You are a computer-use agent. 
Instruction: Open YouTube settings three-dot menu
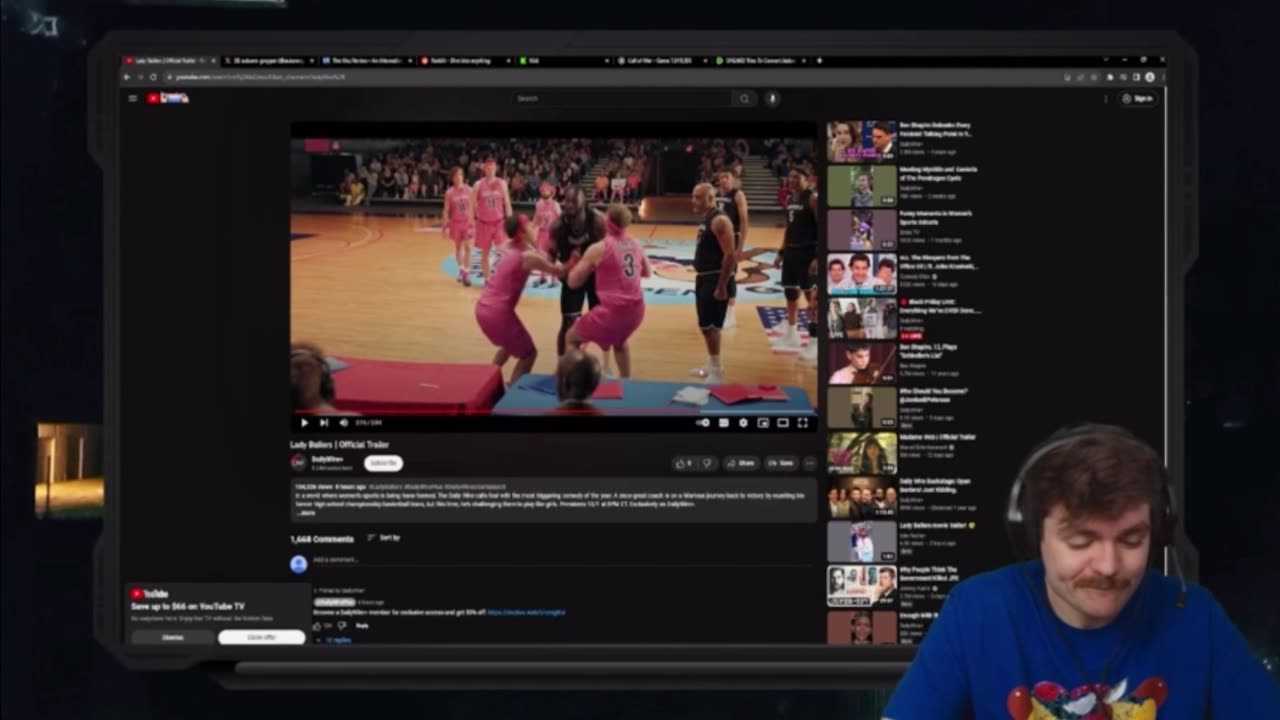click(x=1105, y=98)
